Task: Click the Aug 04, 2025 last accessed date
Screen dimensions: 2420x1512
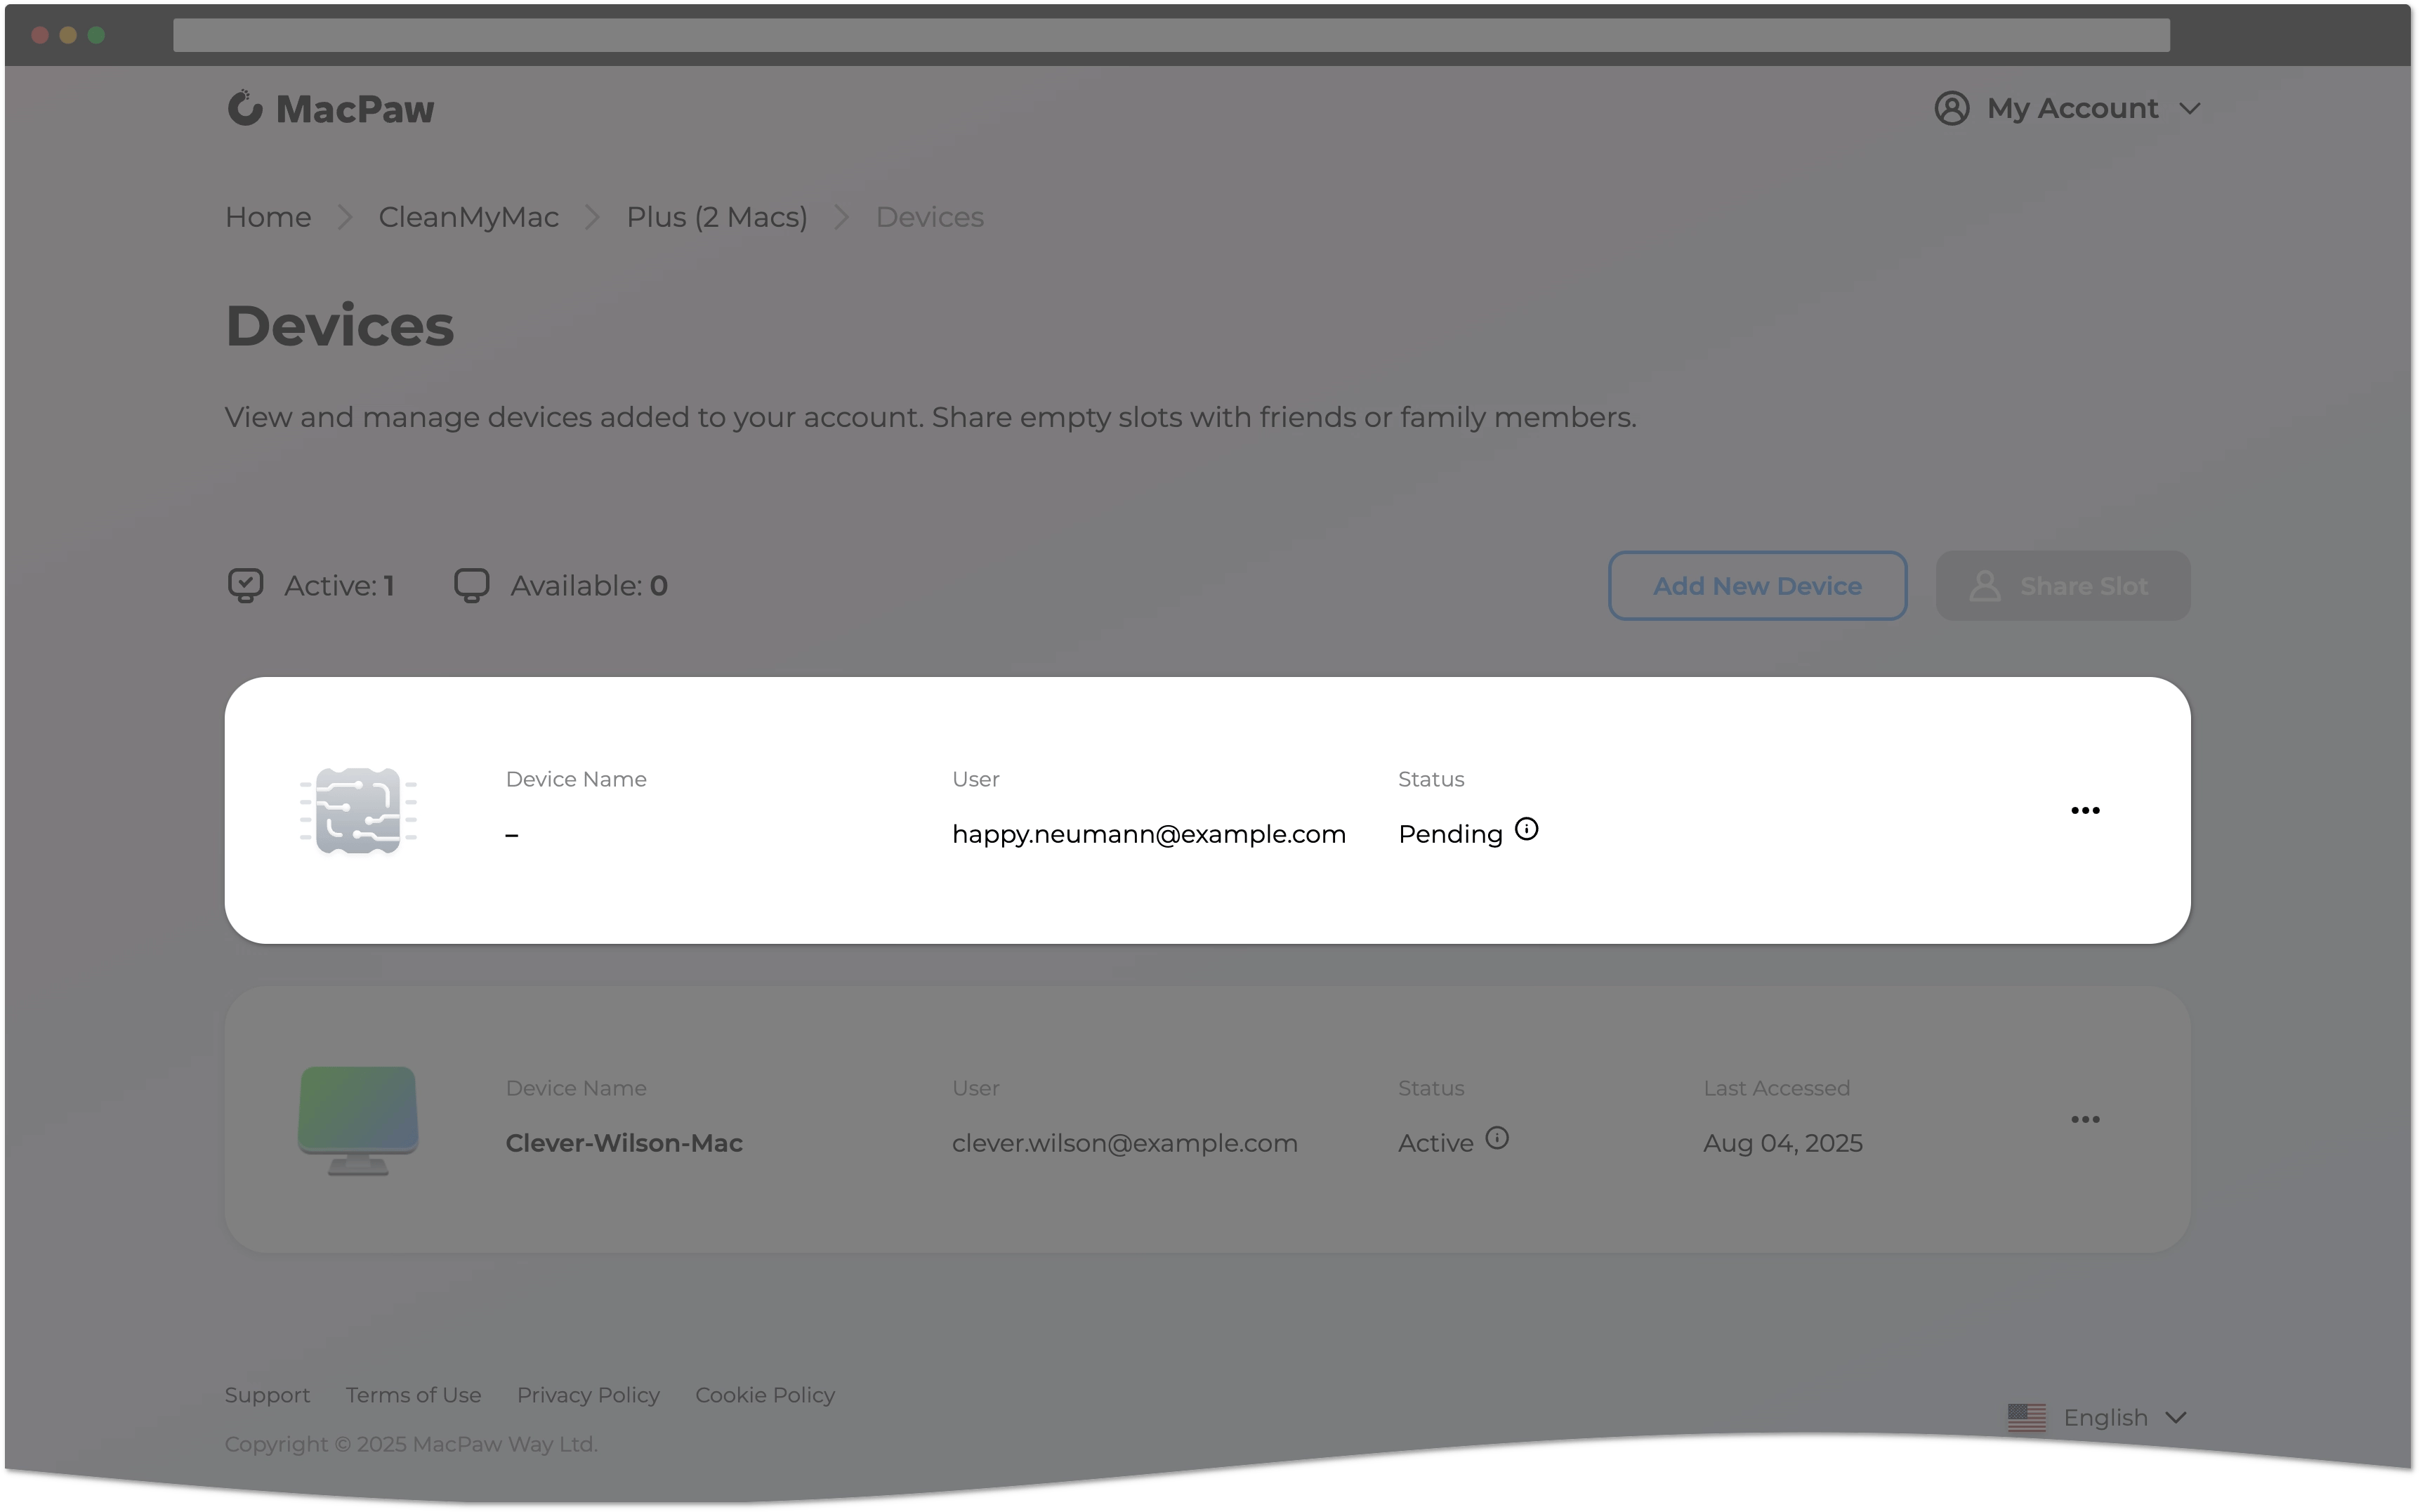Action: point(1783,1143)
